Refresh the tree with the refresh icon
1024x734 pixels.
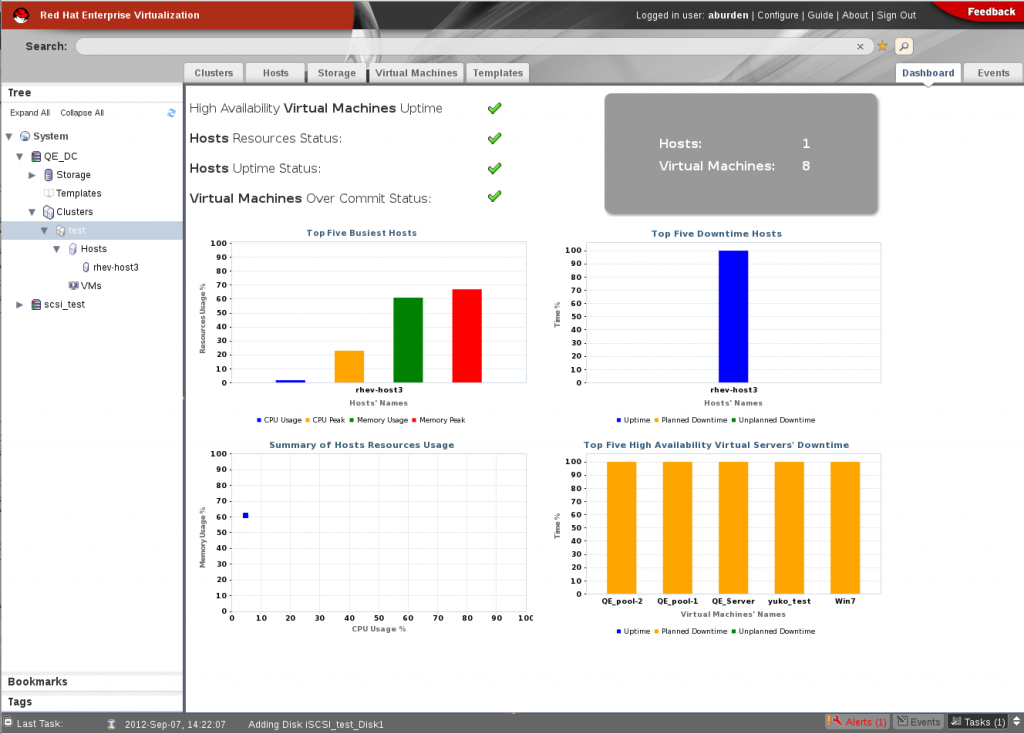[x=171, y=113]
